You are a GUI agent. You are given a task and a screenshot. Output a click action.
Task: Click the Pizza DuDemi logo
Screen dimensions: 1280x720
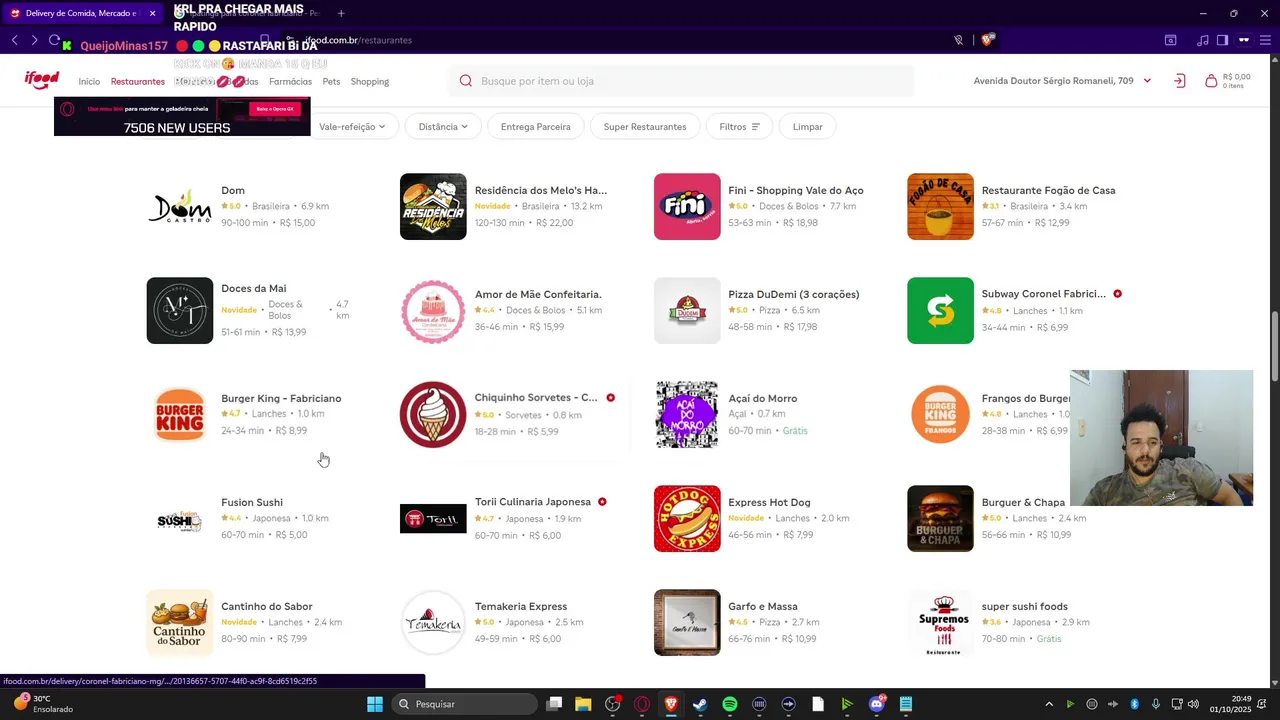click(x=687, y=311)
